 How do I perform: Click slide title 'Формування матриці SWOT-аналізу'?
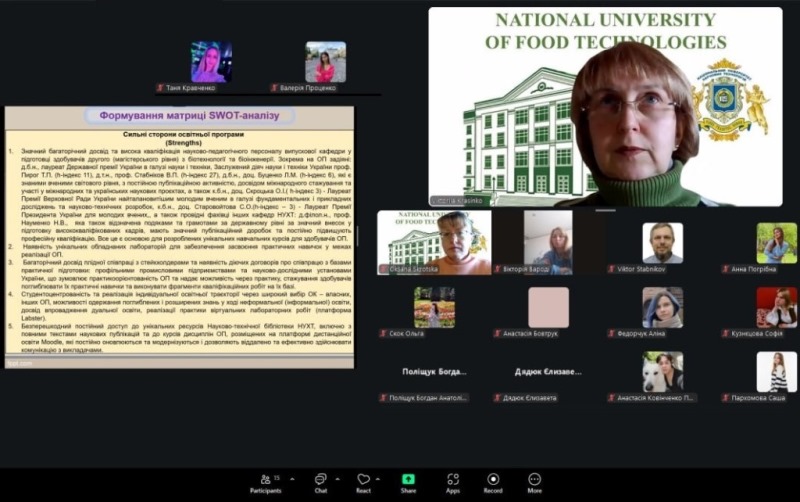tap(189, 115)
